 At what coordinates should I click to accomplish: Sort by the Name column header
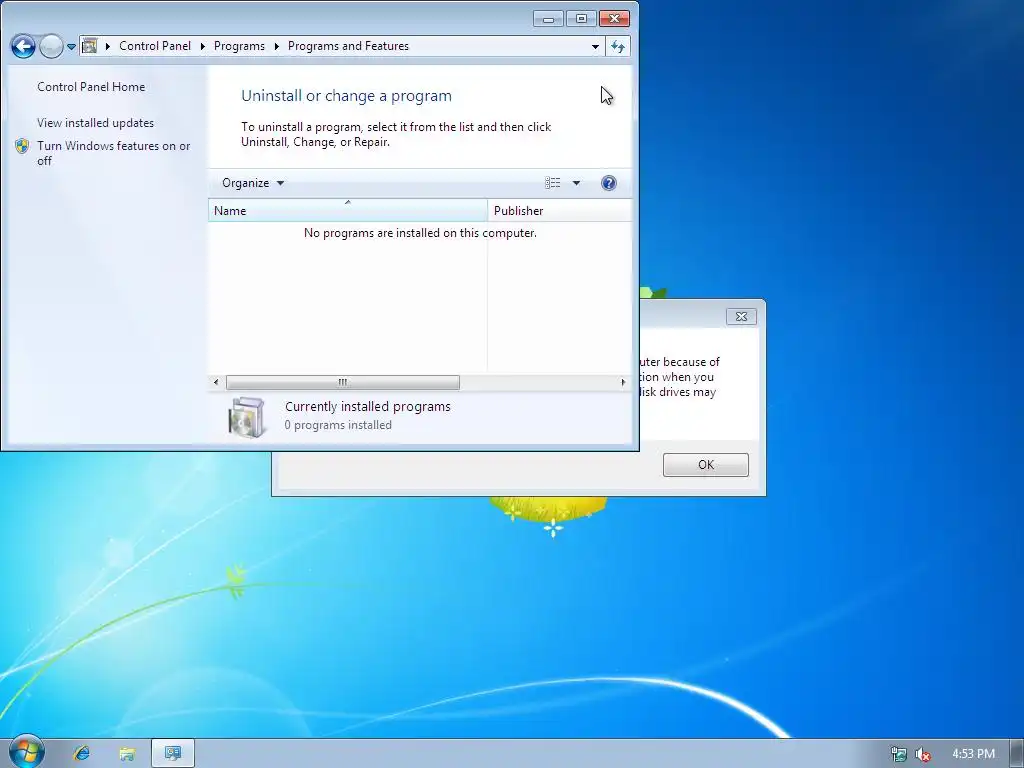pyautogui.click(x=347, y=210)
